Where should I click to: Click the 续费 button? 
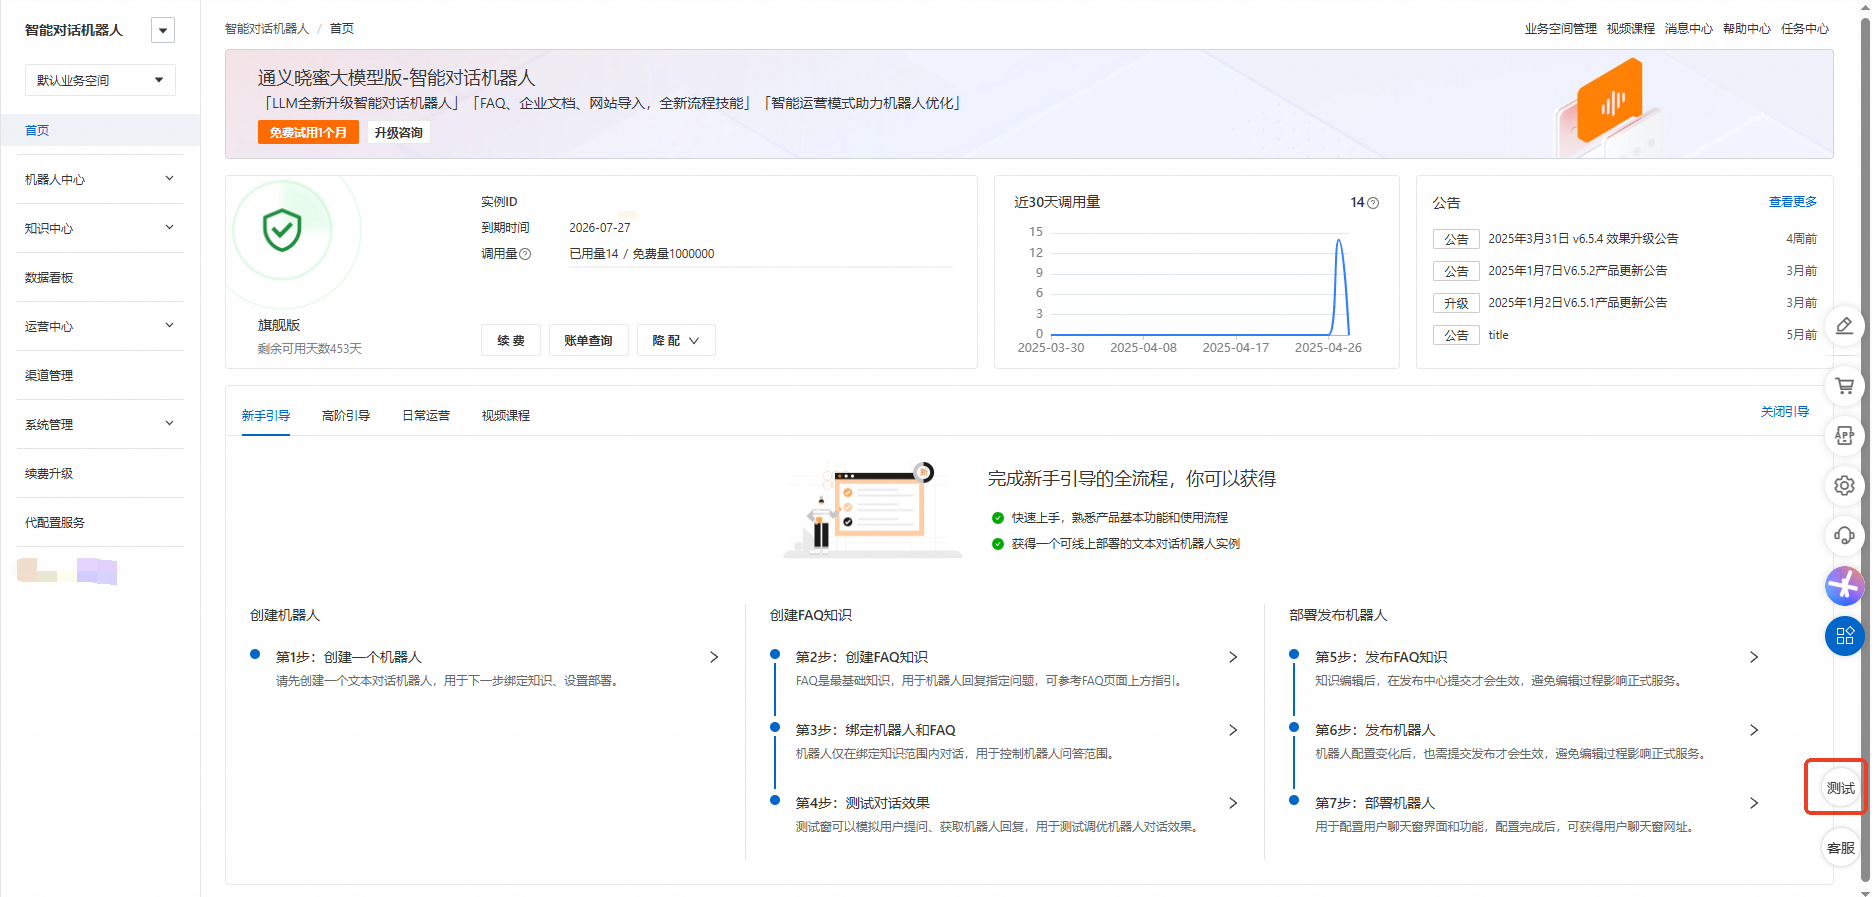pos(511,340)
